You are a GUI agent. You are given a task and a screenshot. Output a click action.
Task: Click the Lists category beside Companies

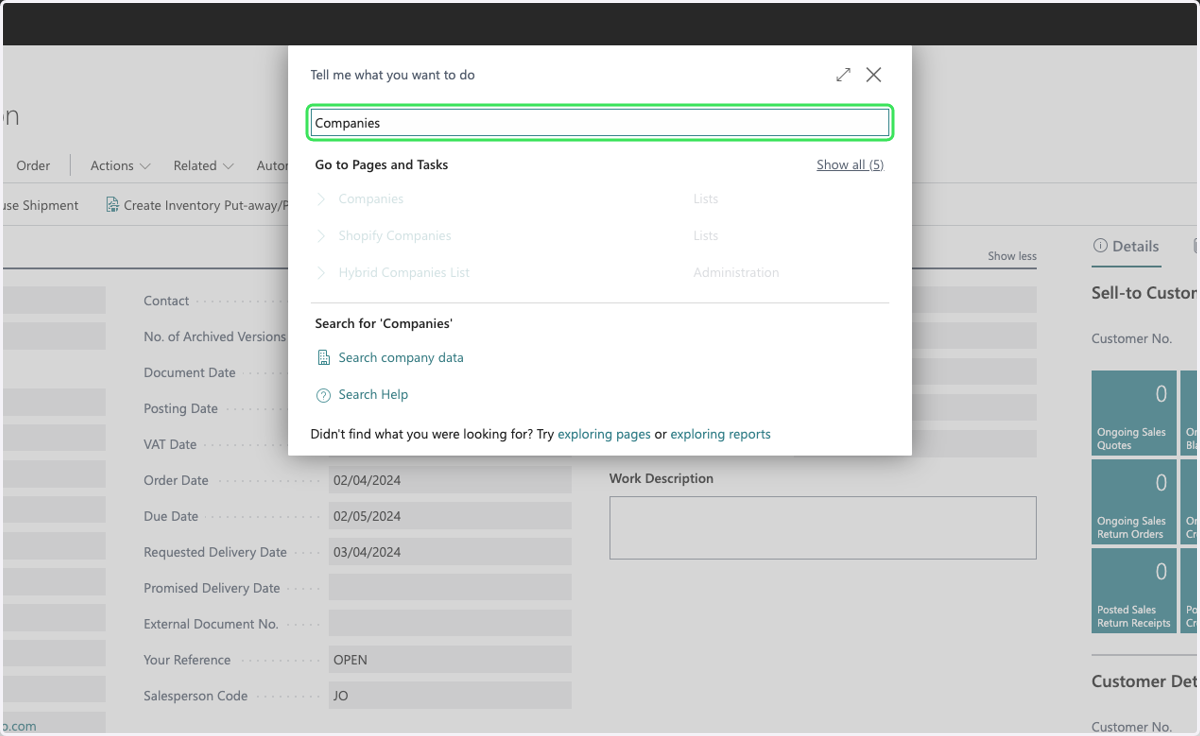point(706,199)
